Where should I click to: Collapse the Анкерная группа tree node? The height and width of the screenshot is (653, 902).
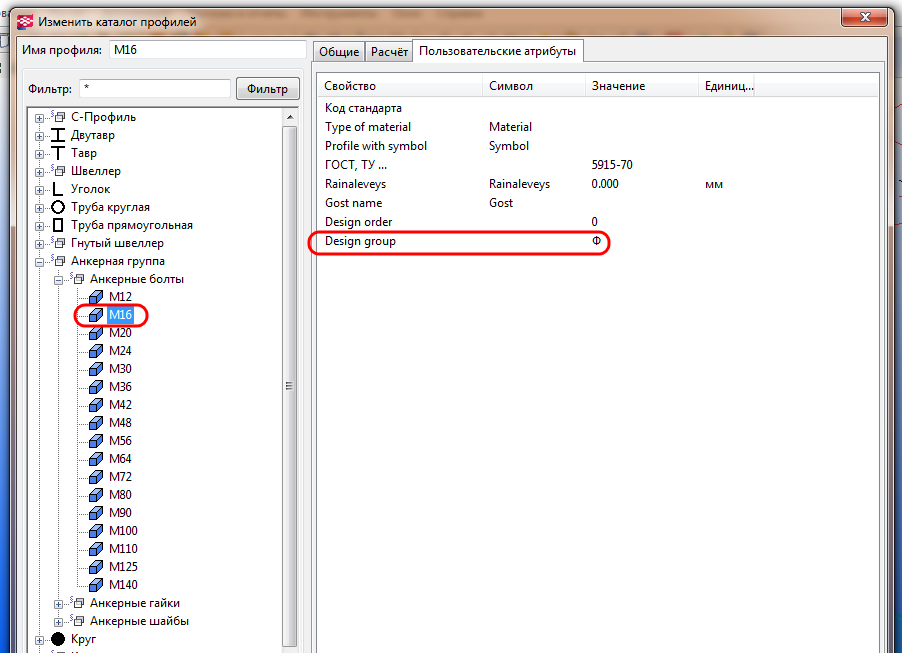pos(40,261)
